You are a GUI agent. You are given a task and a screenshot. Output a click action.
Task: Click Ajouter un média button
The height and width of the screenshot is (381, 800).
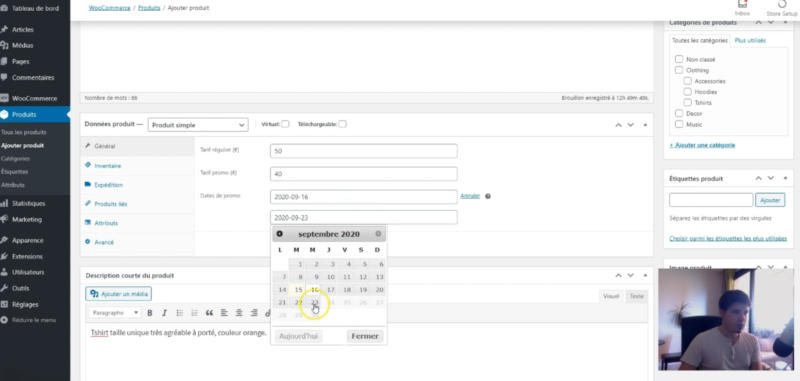tap(119, 294)
